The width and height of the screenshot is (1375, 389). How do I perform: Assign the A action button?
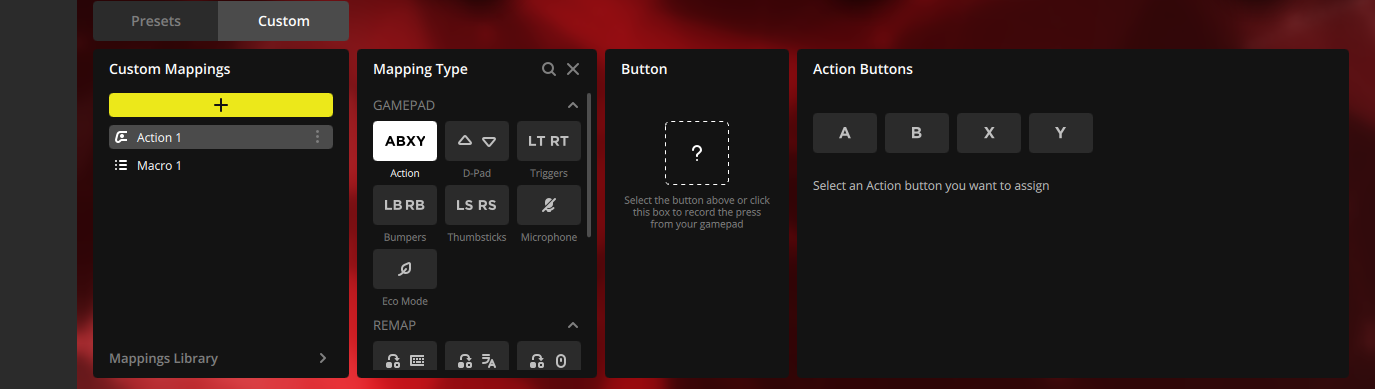tap(845, 133)
